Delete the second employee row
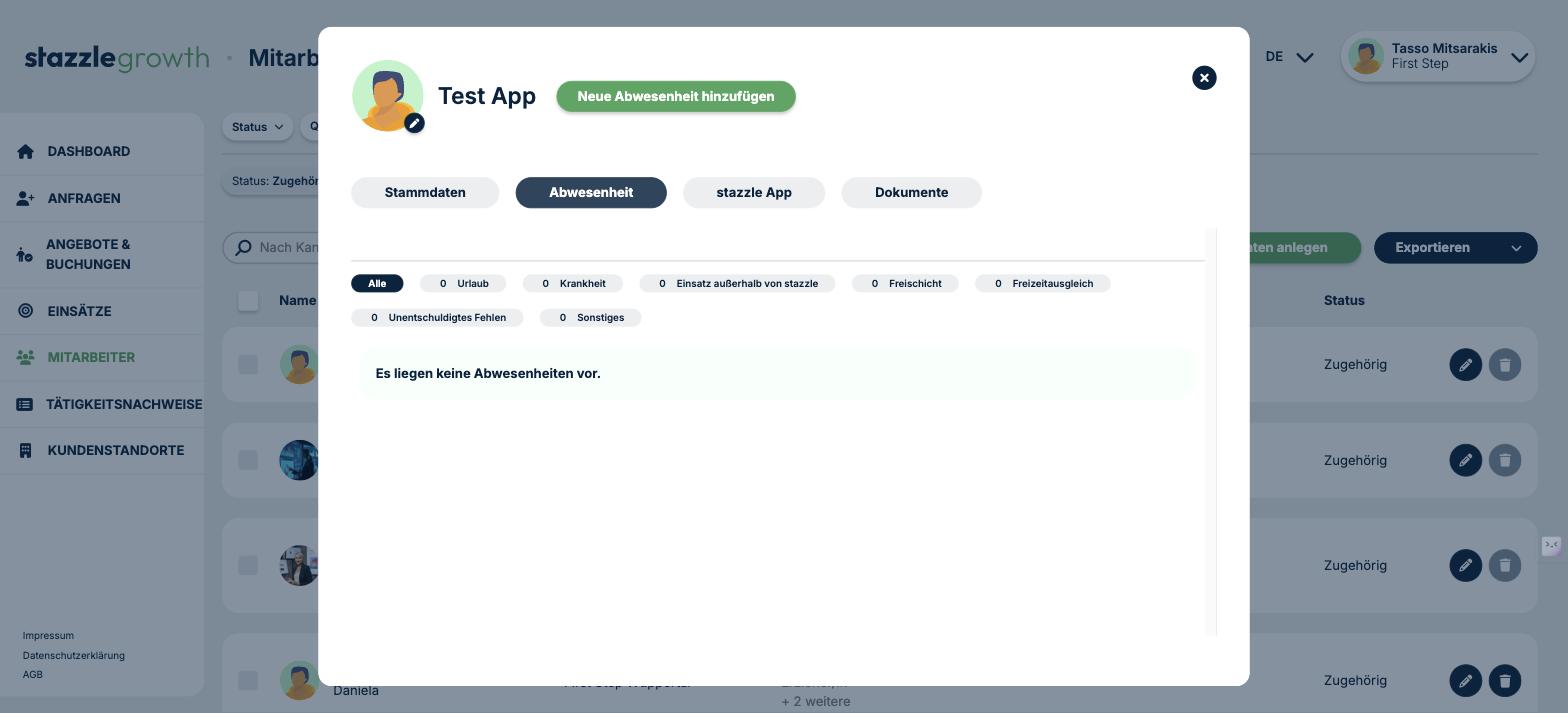This screenshot has width=1568, height=713. click(x=1505, y=460)
